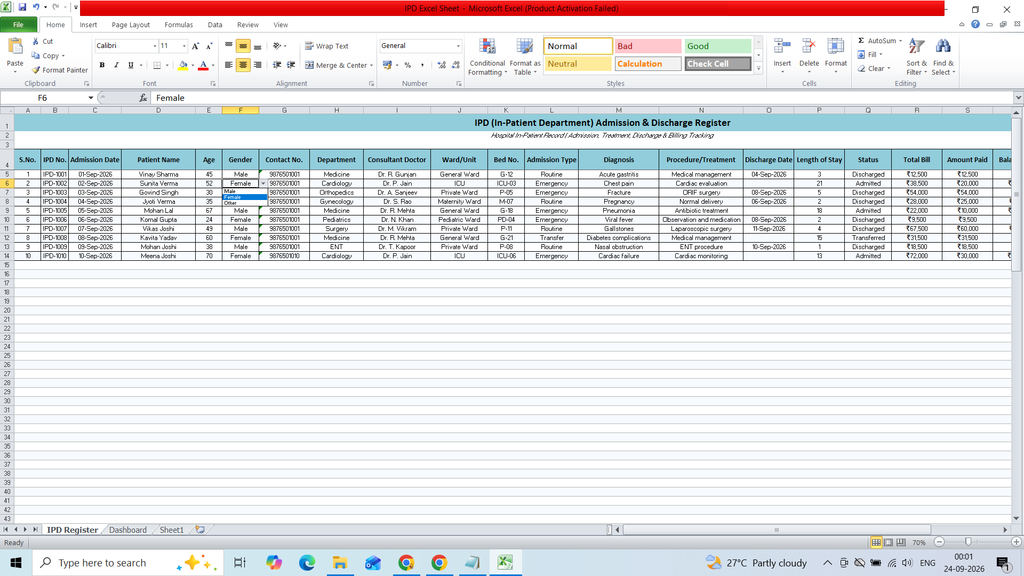
Task: Click the Increase Indent icon
Action: click(291, 65)
